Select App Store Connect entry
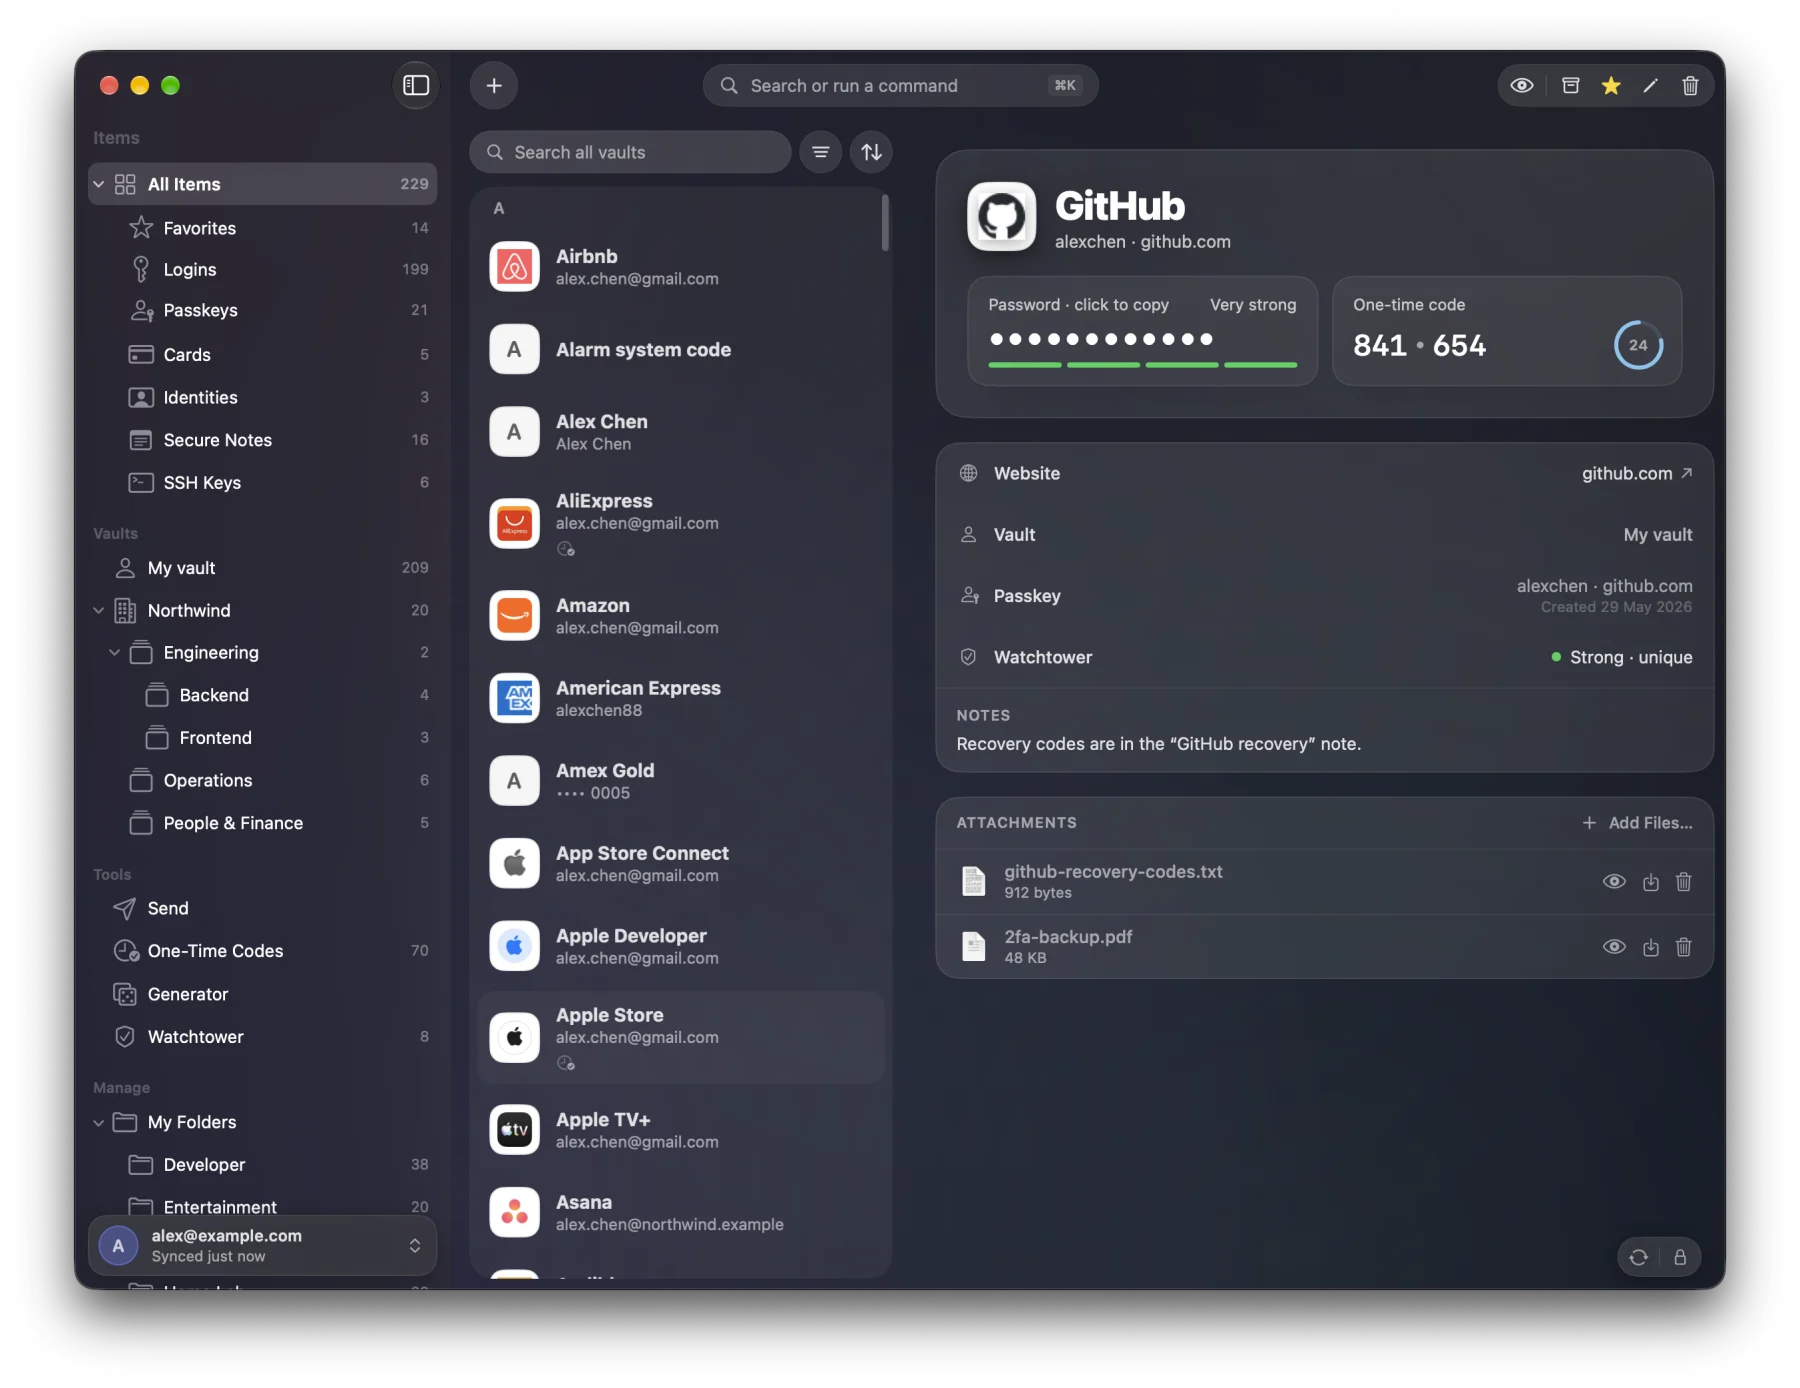 [x=681, y=863]
